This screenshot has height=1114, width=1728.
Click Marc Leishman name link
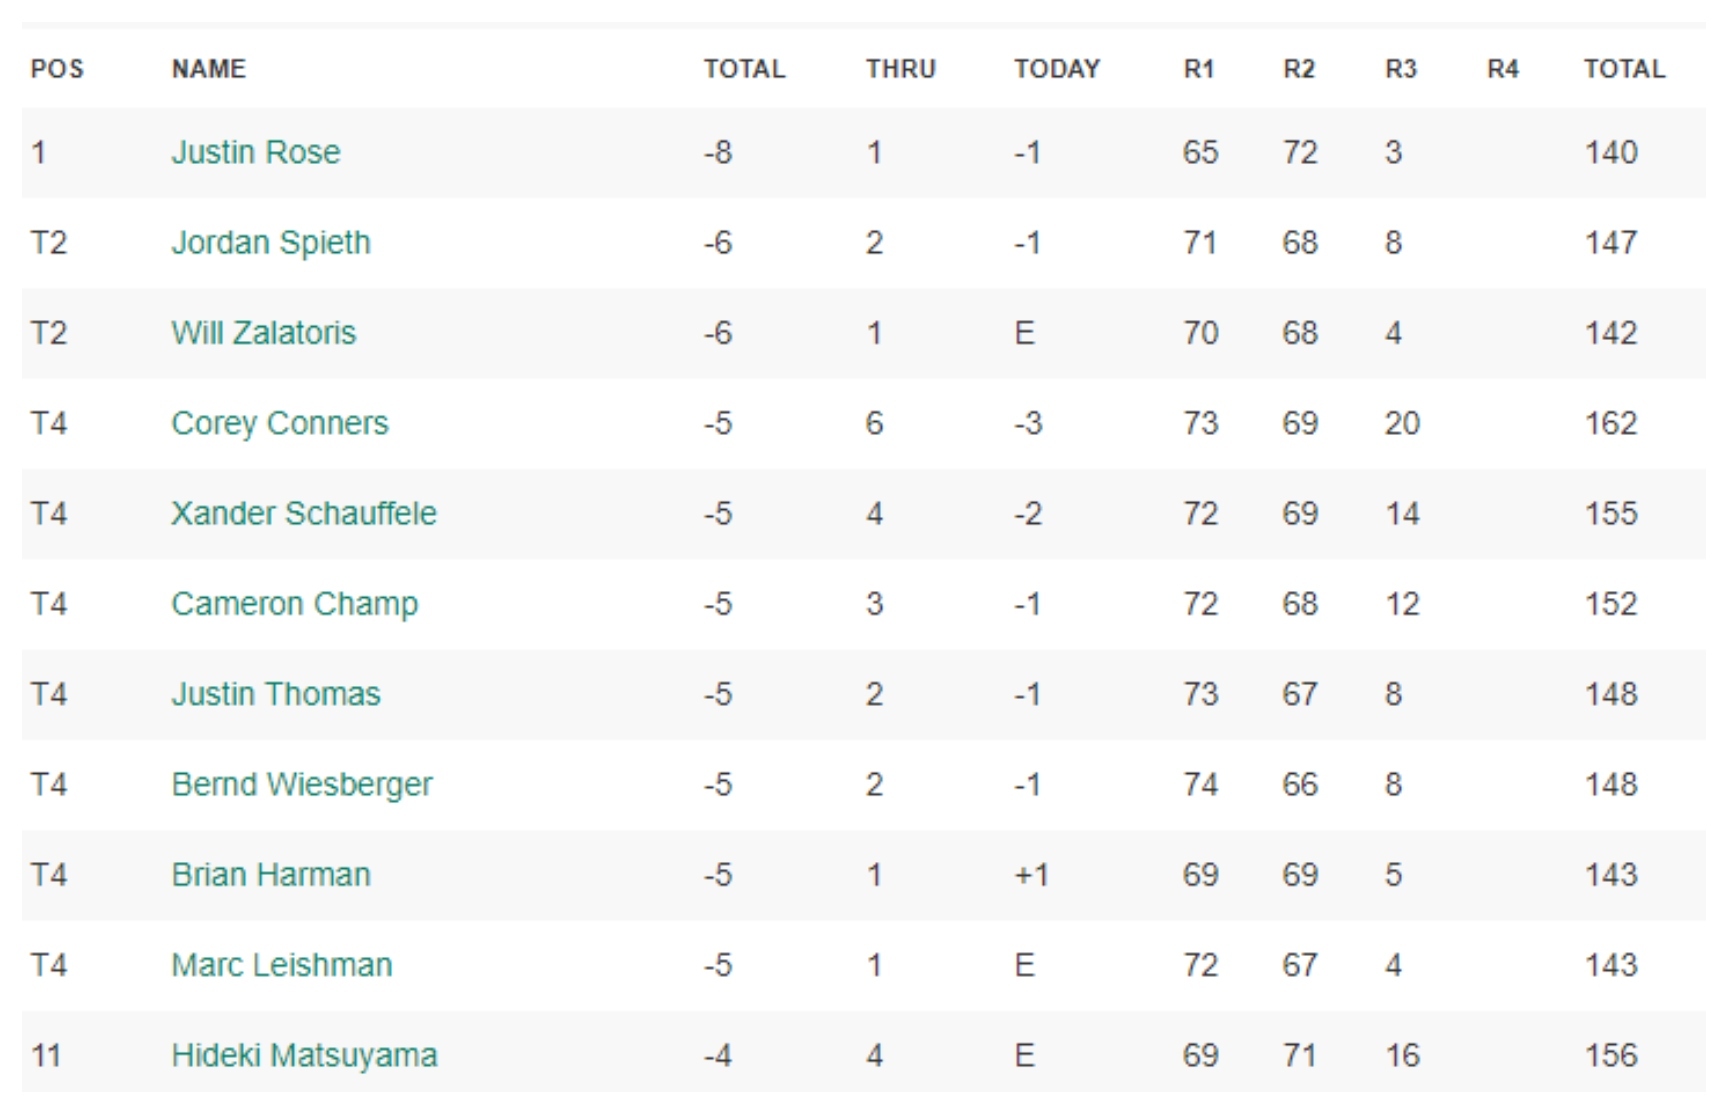281,965
